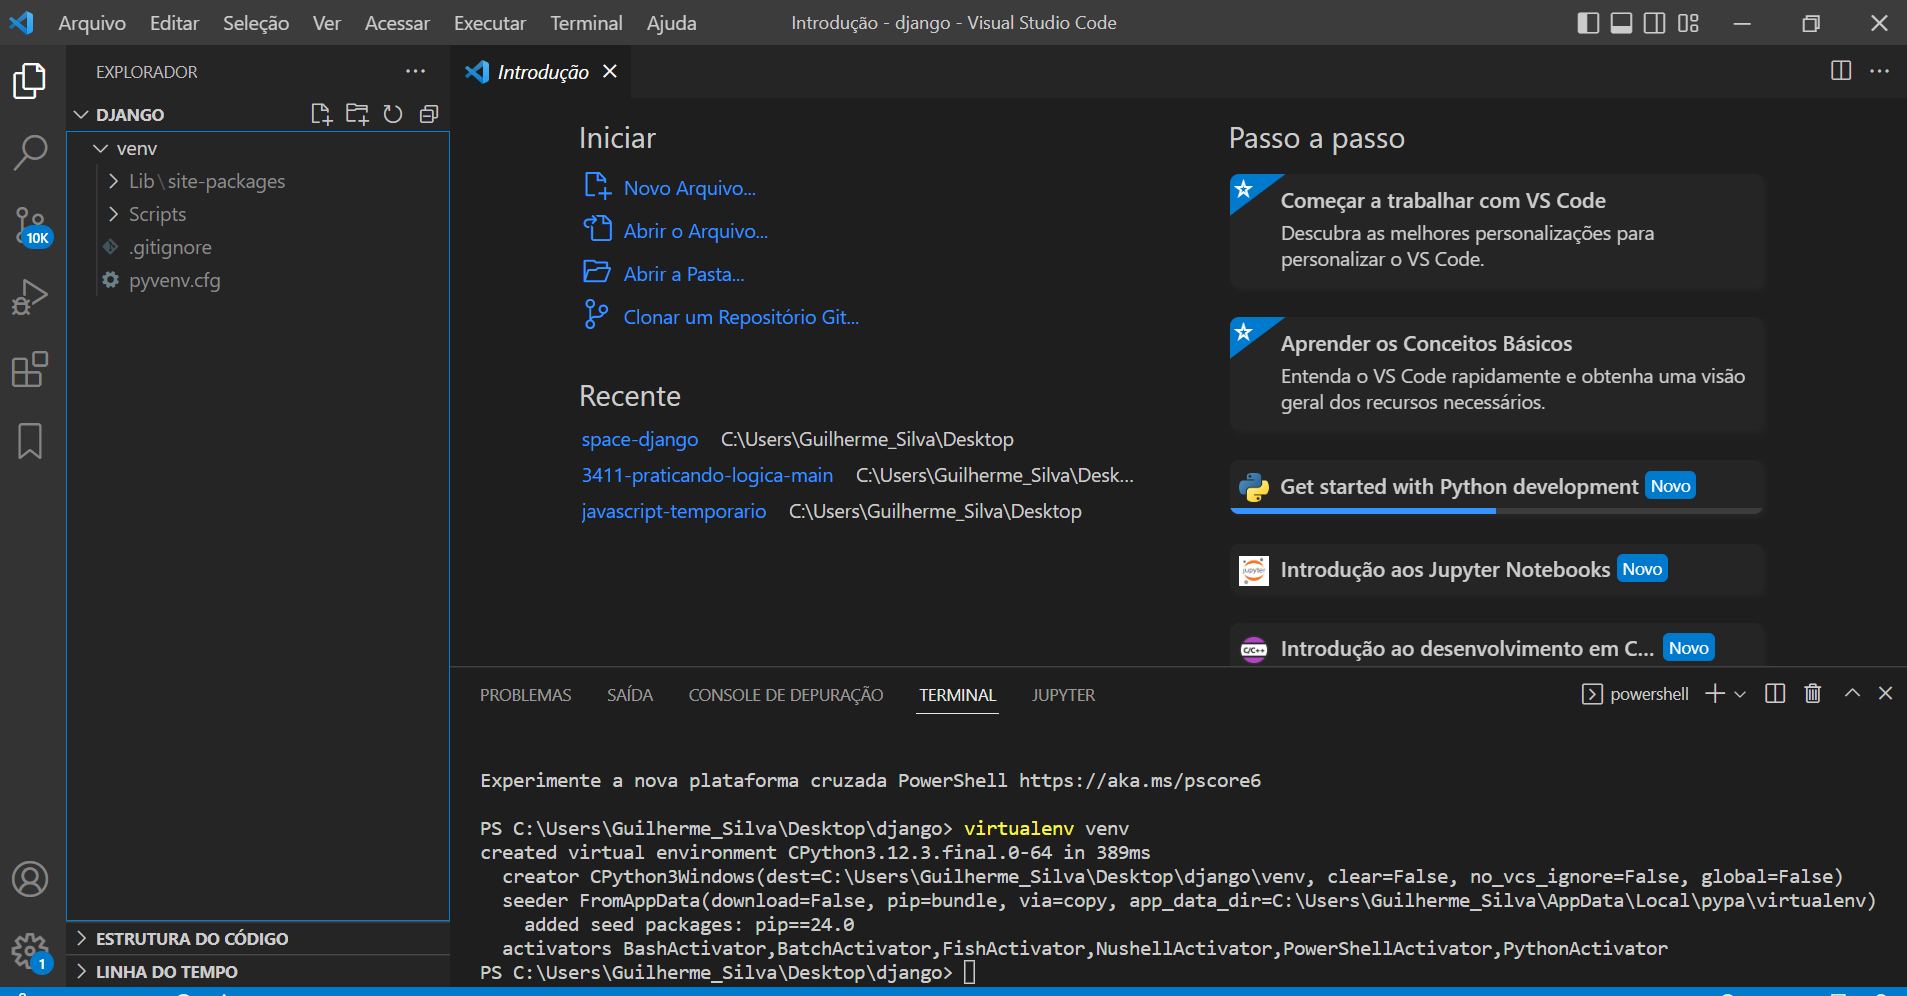
Task: Customize layout button in title bar
Action: click(1689, 23)
